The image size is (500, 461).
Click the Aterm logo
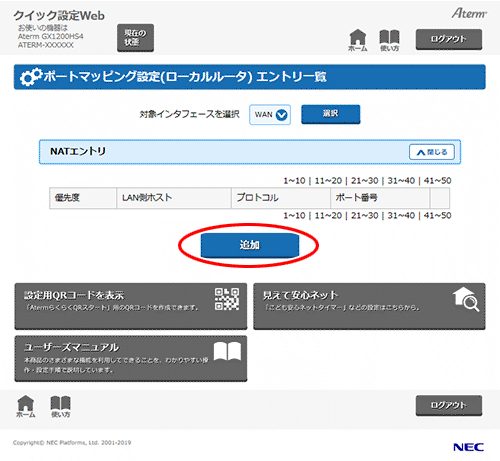click(x=469, y=13)
